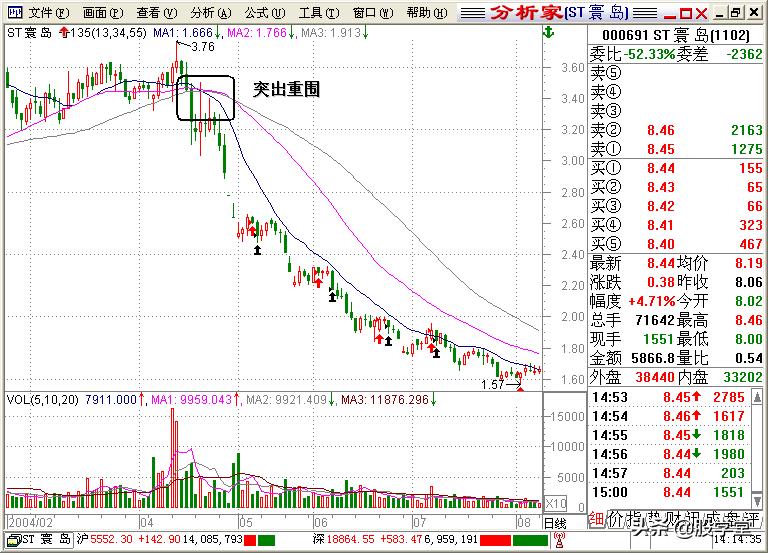Viewport: 768px width, 553px height.
Task: Open the 公式(U) menu
Action: pyautogui.click(x=265, y=13)
